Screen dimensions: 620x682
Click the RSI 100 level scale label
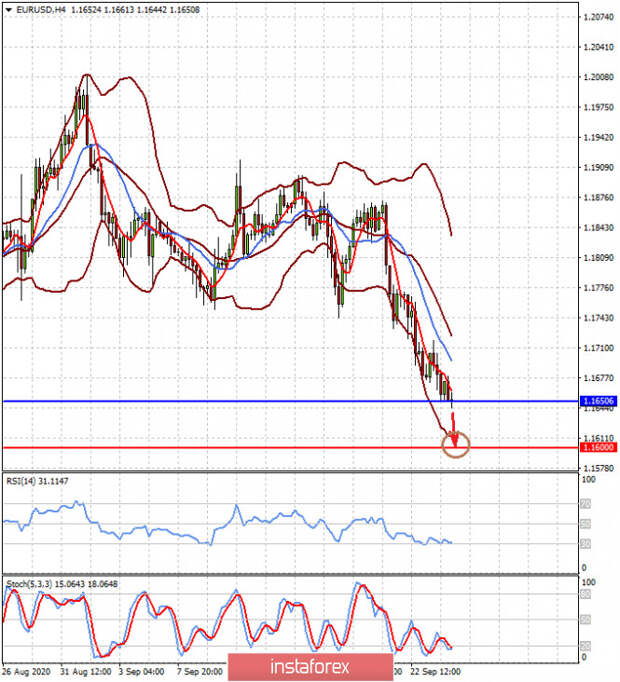pyautogui.click(x=588, y=479)
